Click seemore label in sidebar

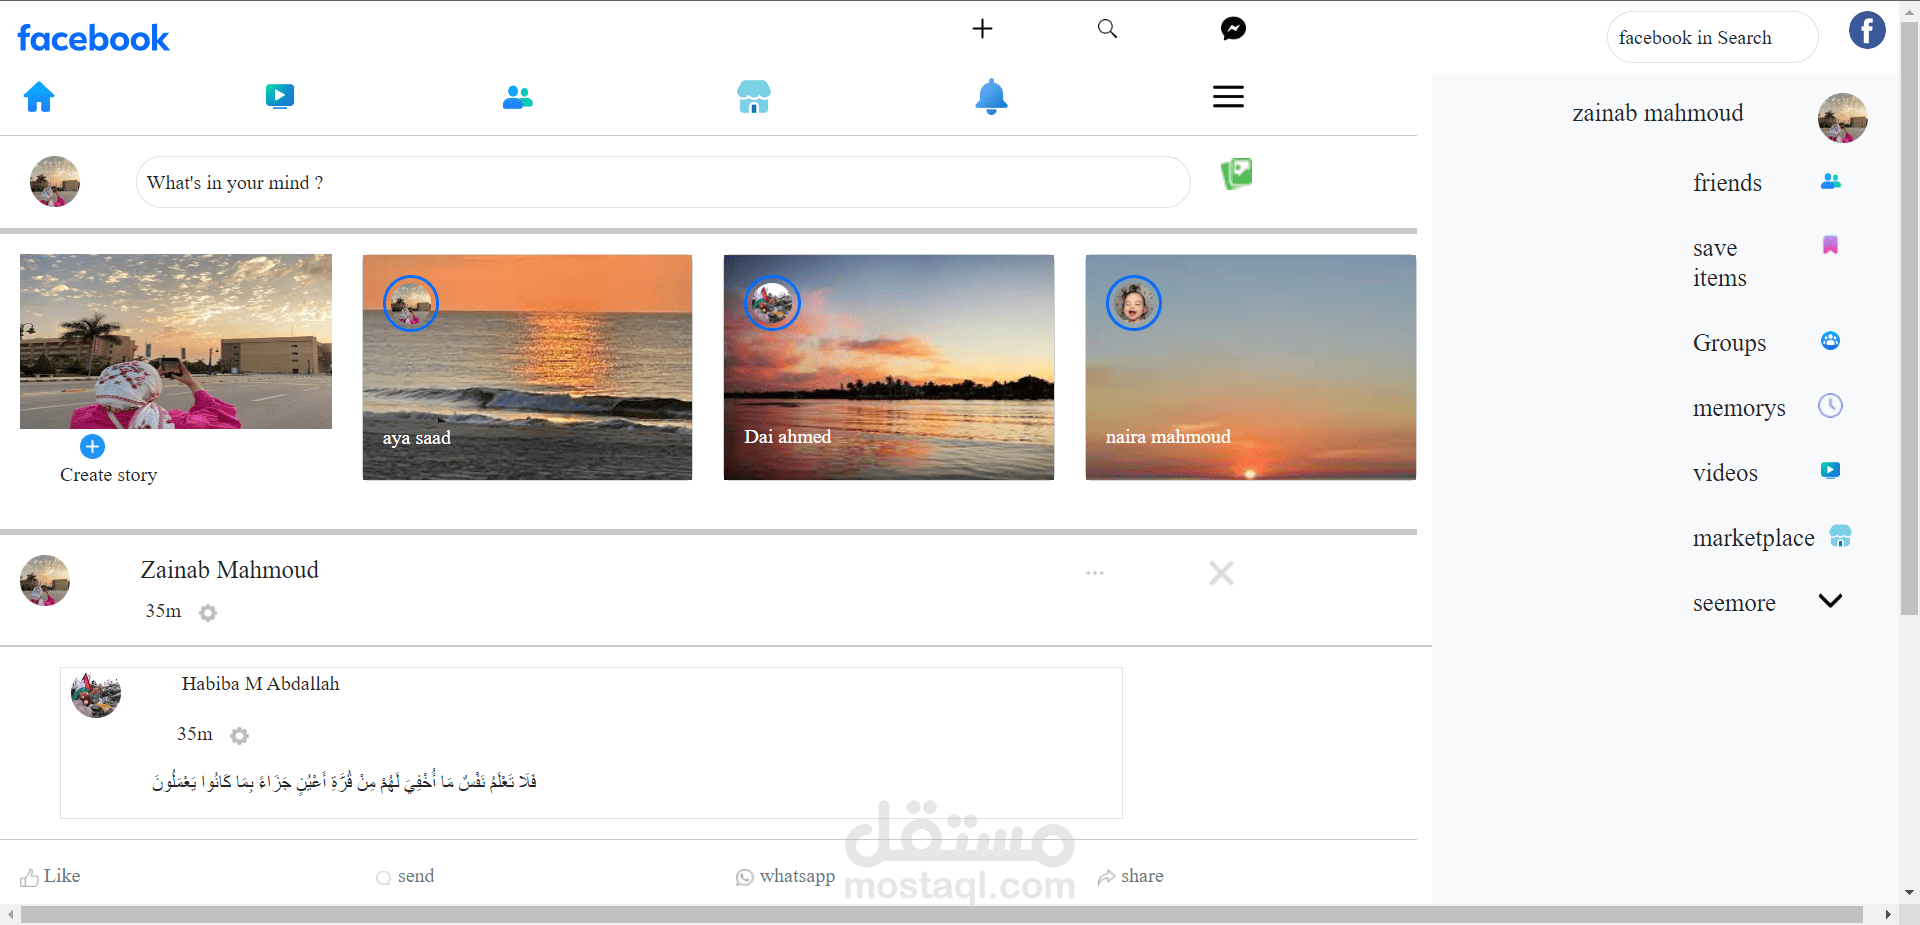coord(1734,603)
